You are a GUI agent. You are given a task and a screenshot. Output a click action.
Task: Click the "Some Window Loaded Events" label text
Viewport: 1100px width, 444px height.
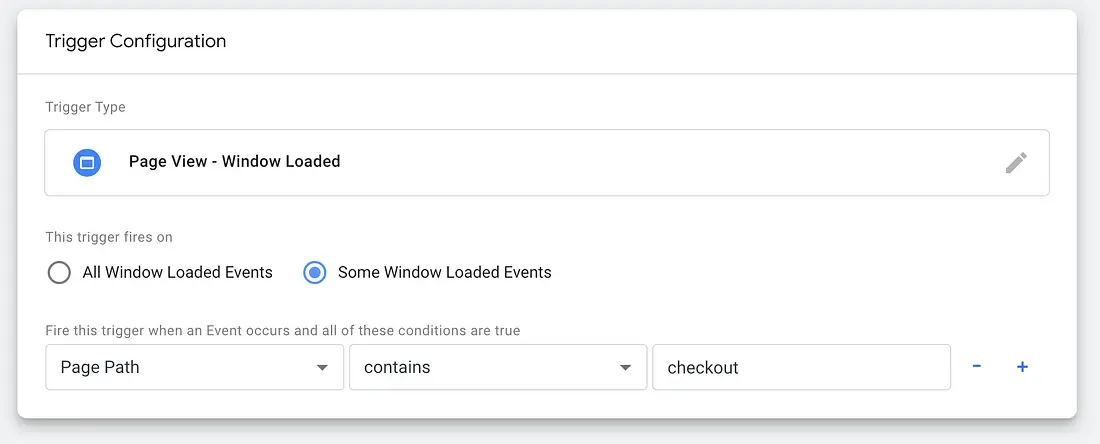tap(444, 272)
